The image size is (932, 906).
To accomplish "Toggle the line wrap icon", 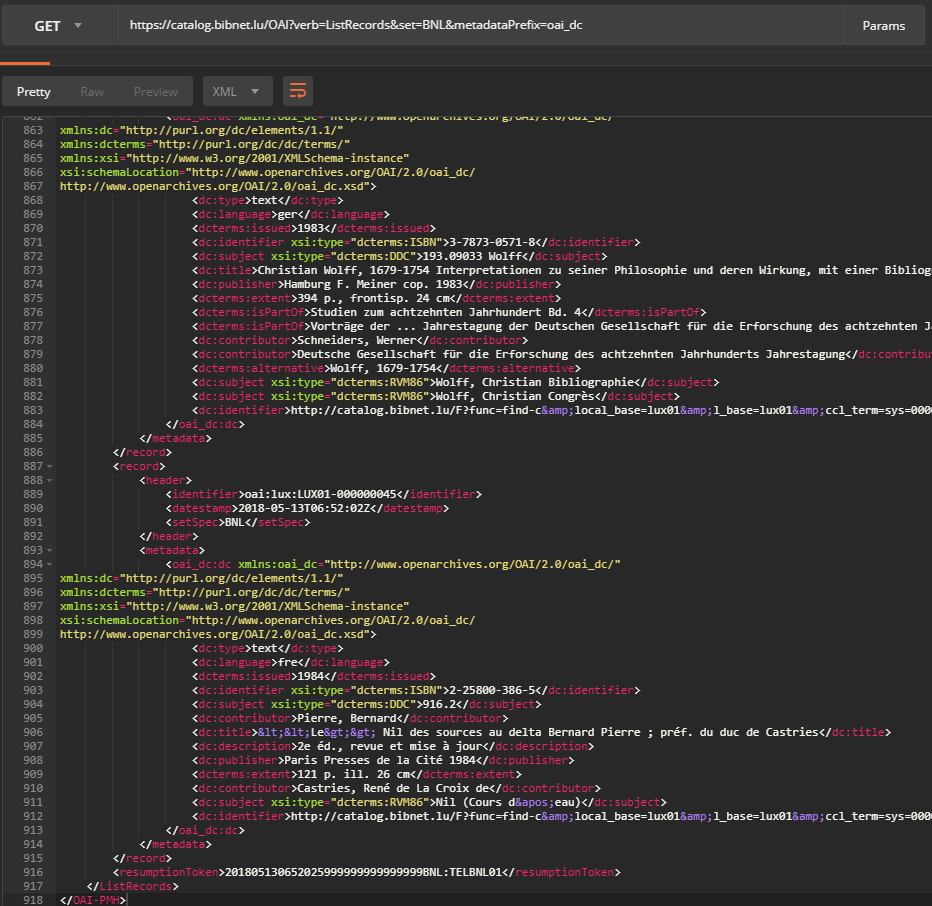I will click(x=297, y=92).
